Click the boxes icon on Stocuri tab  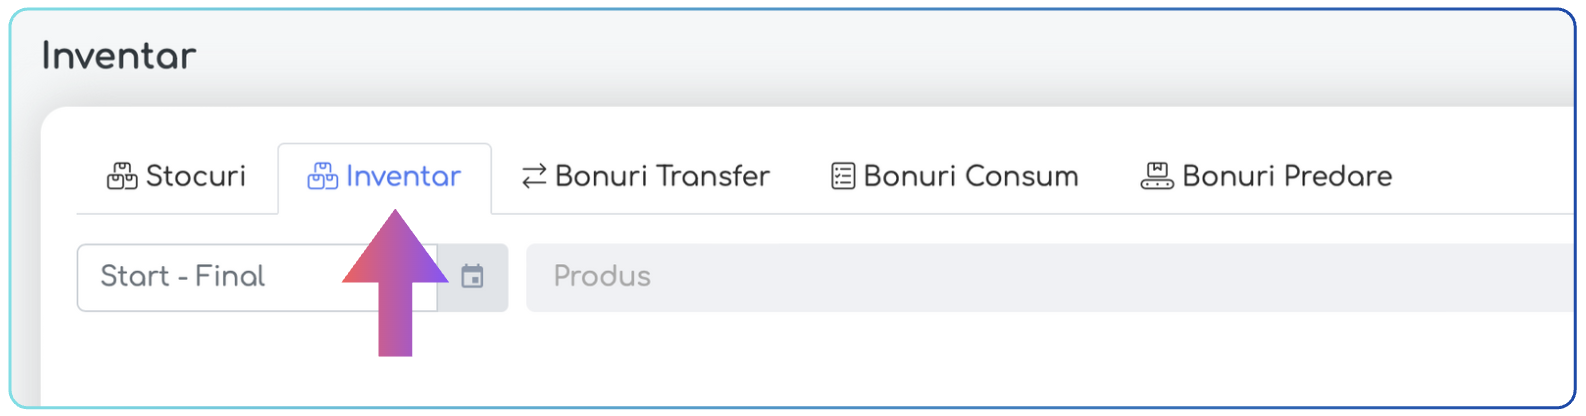point(122,176)
